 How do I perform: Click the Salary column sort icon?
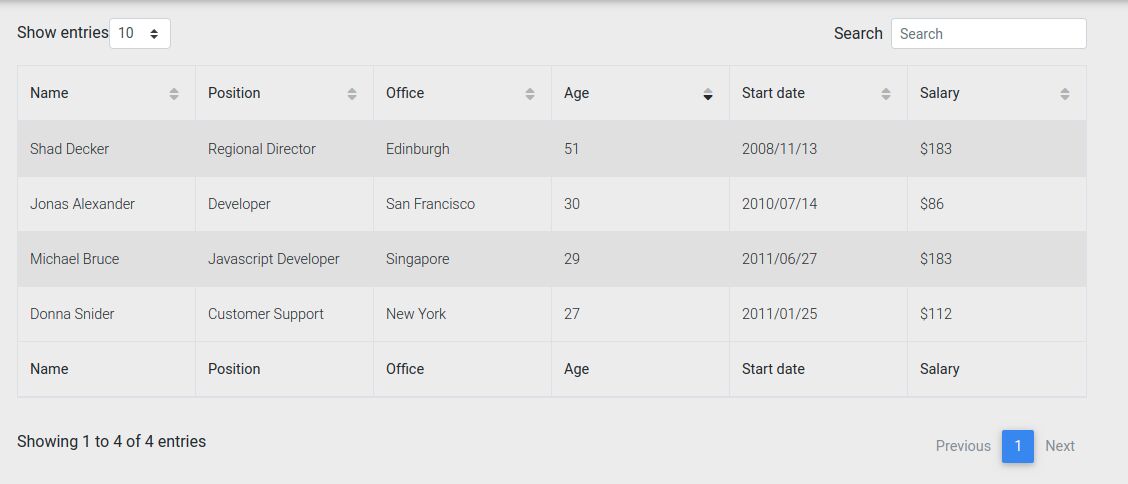[1065, 93]
